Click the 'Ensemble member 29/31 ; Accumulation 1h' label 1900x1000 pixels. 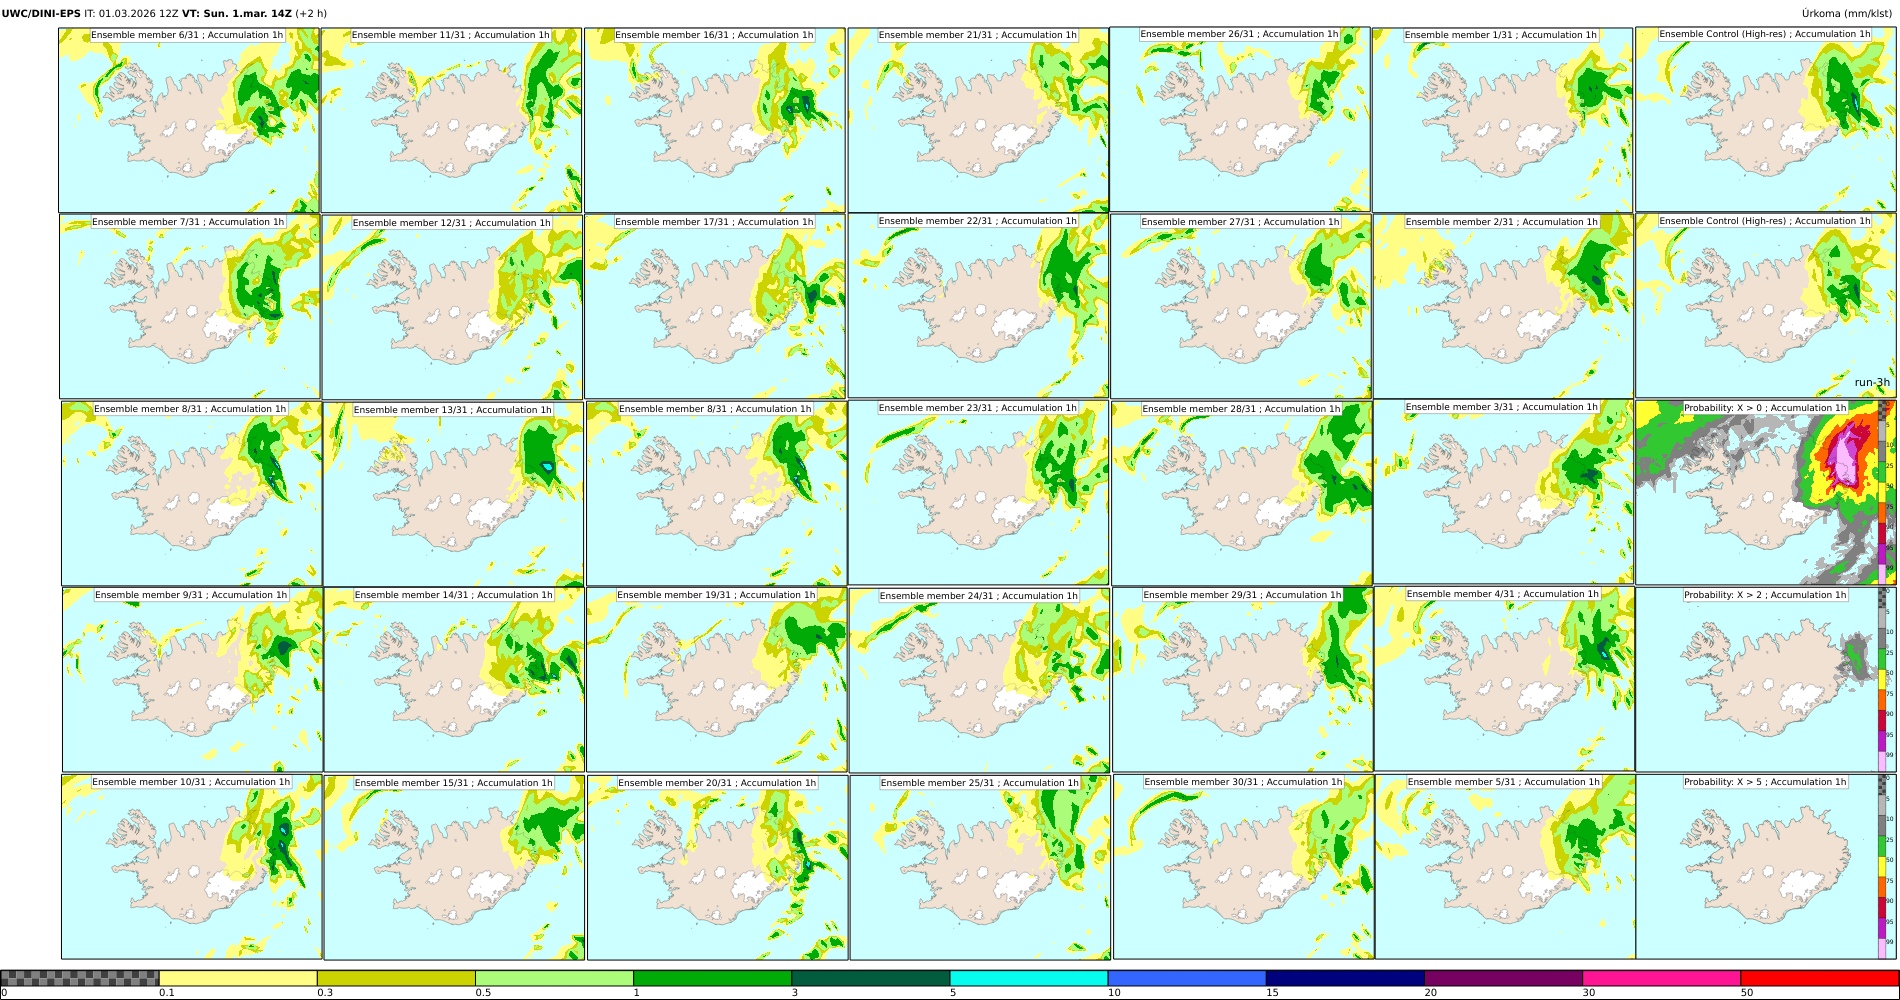click(1242, 595)
